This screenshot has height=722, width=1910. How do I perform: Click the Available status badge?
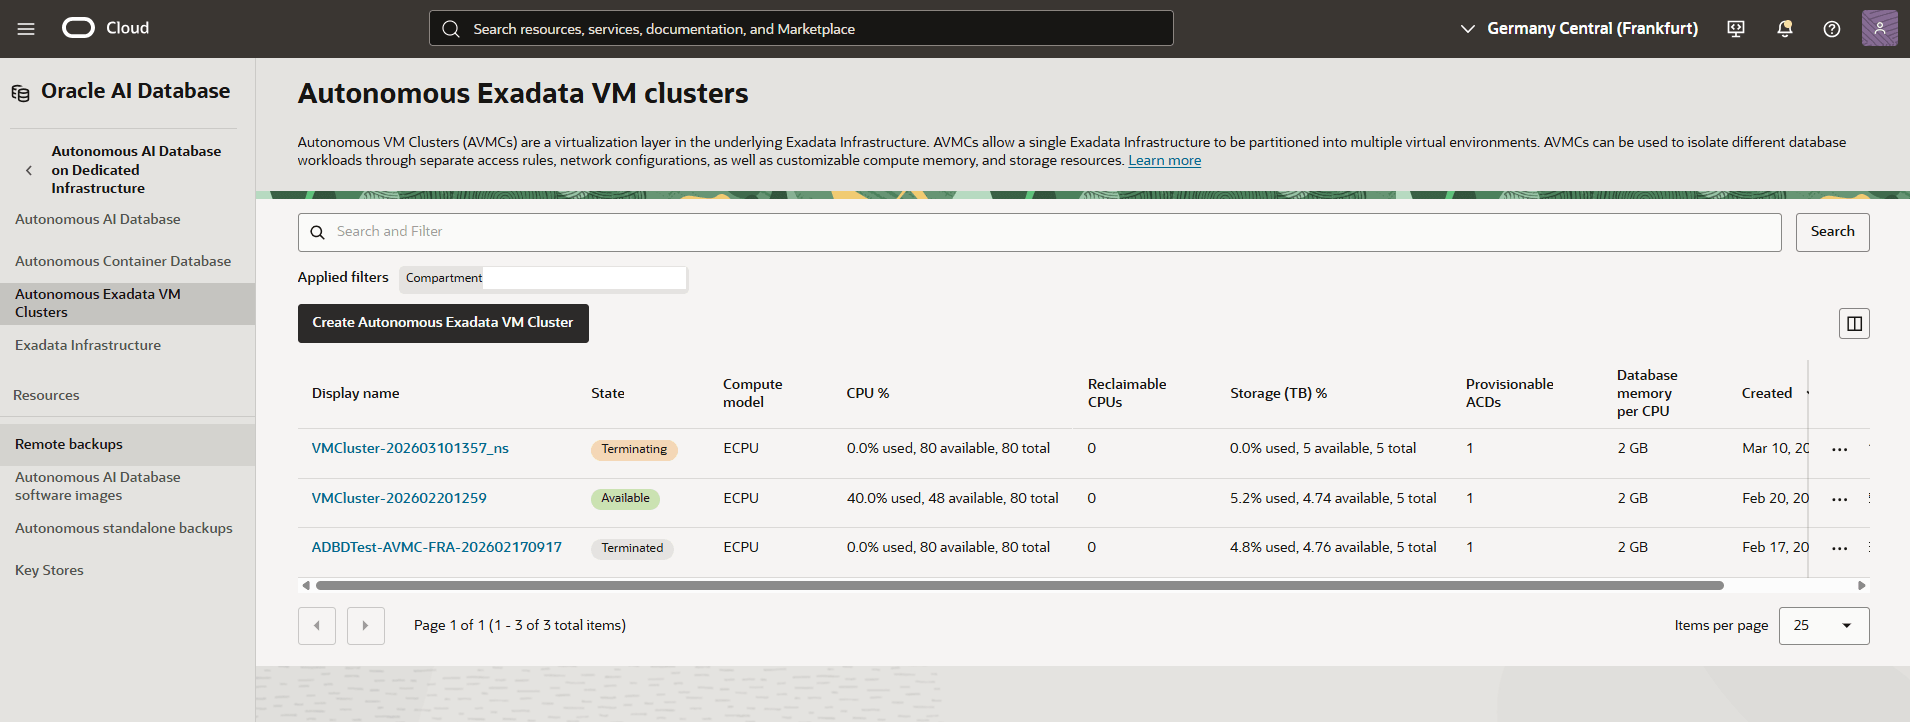pos(625,498)
